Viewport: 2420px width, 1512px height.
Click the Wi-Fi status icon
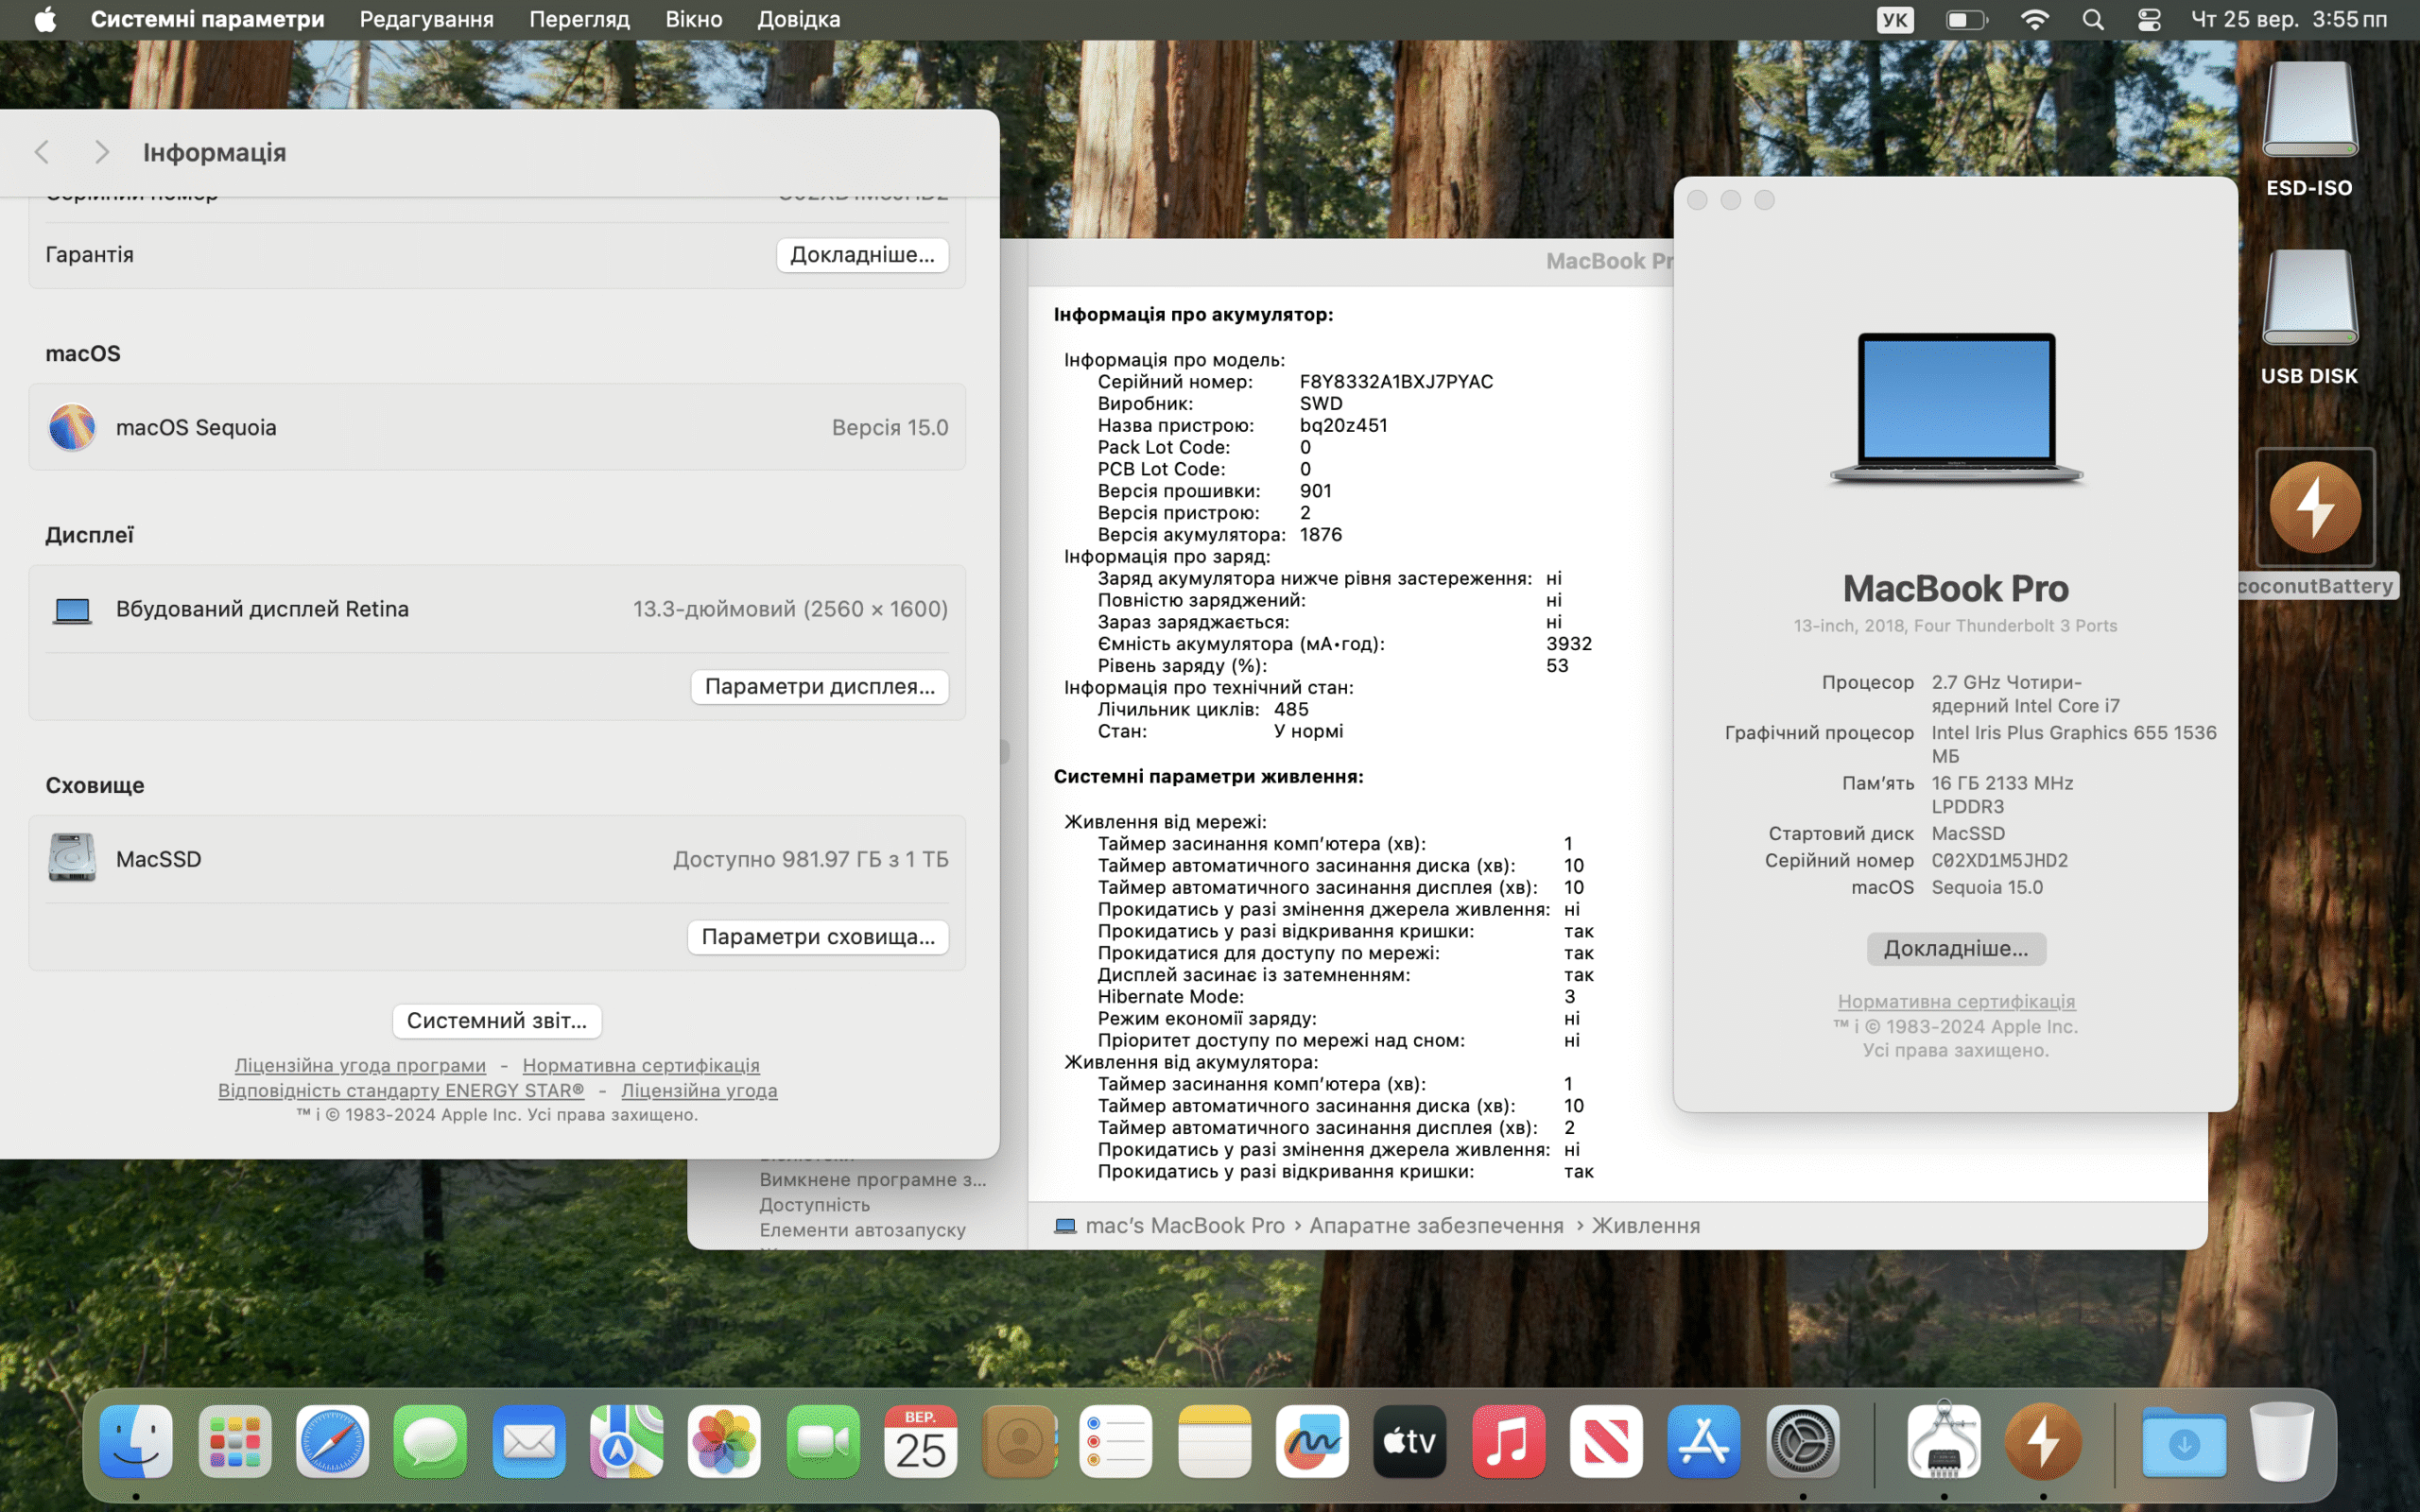click(x=2034, y=20)
